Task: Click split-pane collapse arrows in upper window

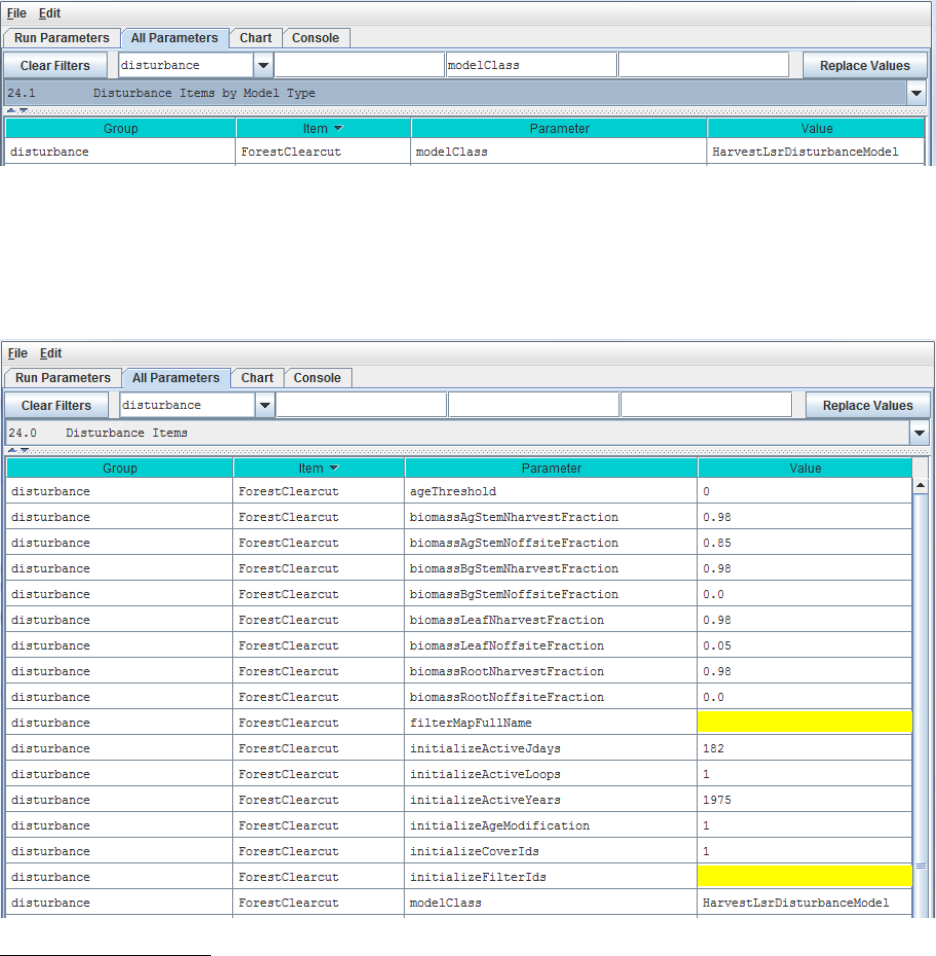Action: (x=17, y=111)
